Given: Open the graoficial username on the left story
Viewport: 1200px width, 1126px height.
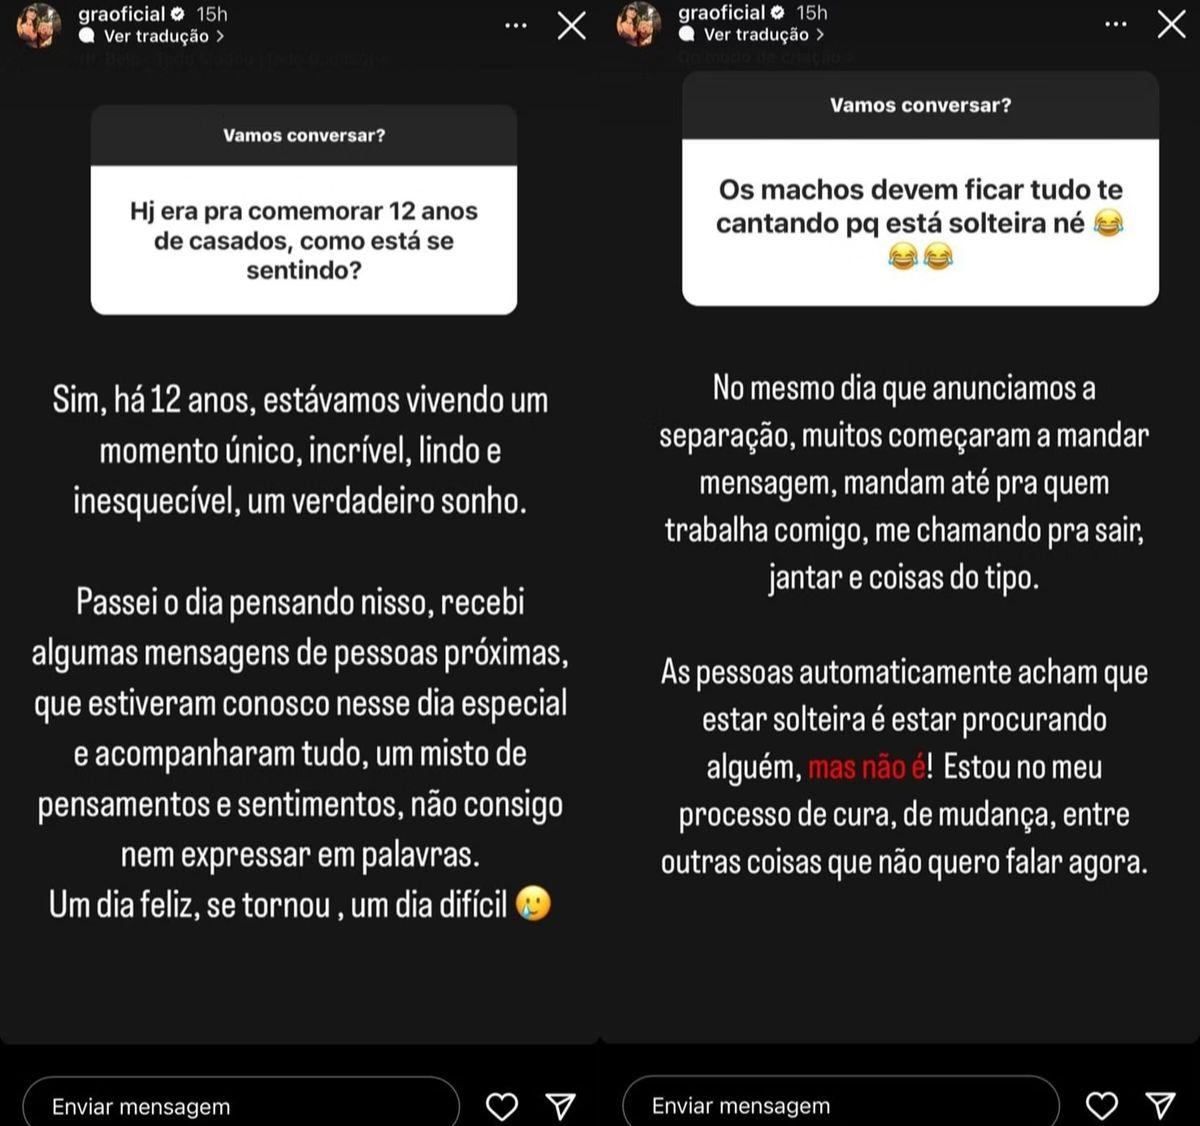Looking at the screenshot, I should [121, 14].
